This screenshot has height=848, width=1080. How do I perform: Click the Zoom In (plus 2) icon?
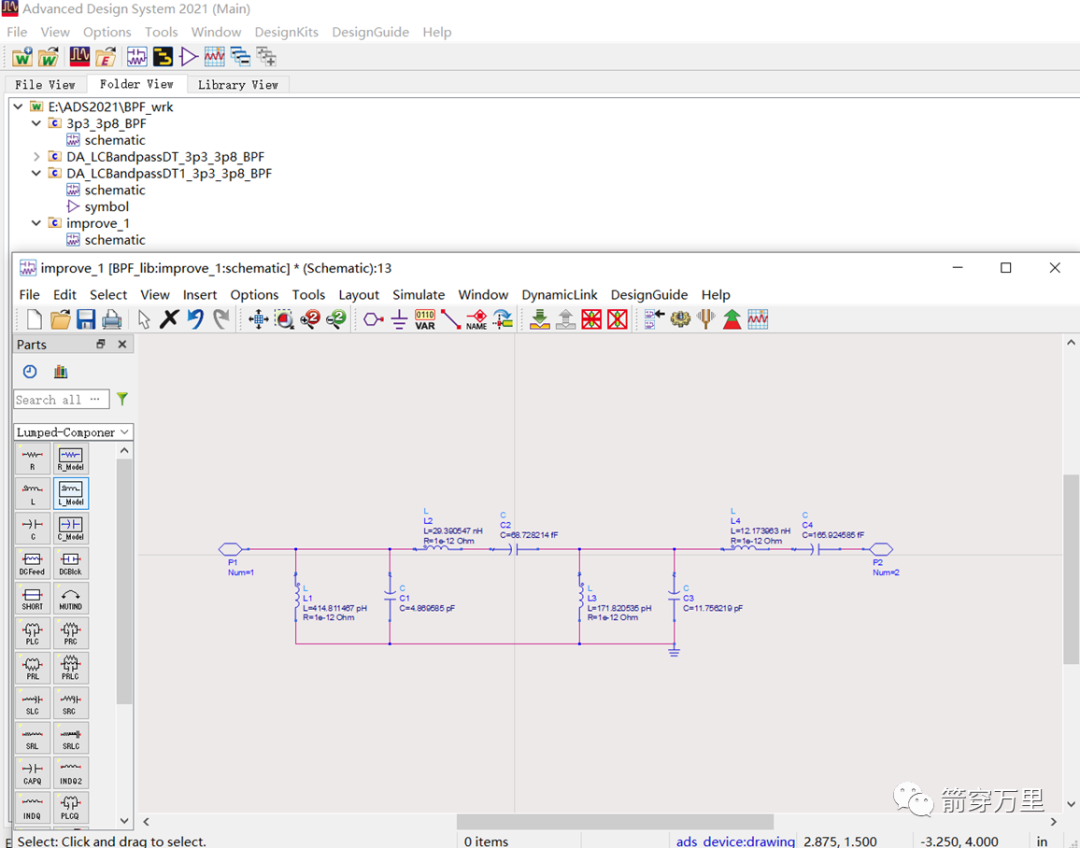pyautogui.click(x=310, y=319)
